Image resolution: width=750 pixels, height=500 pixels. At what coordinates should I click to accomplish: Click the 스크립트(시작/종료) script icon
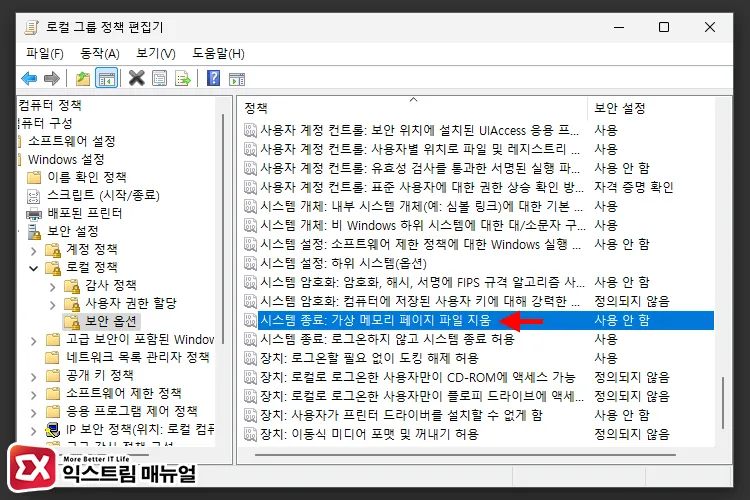(x=34, y=196)
